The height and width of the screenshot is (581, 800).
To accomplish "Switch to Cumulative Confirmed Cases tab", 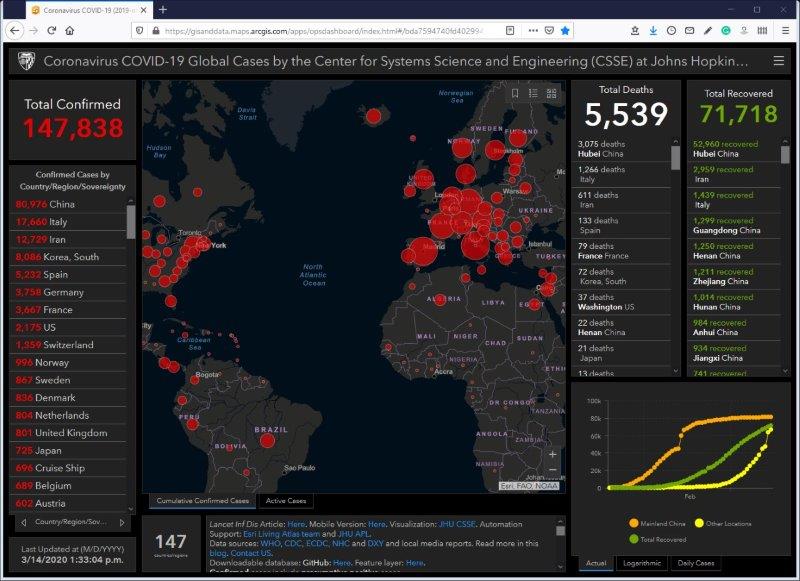I will (x=203, y=500).
